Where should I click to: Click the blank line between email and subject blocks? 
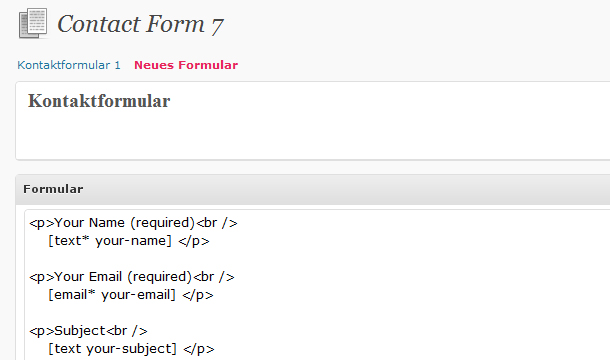[x=311, y=313]
